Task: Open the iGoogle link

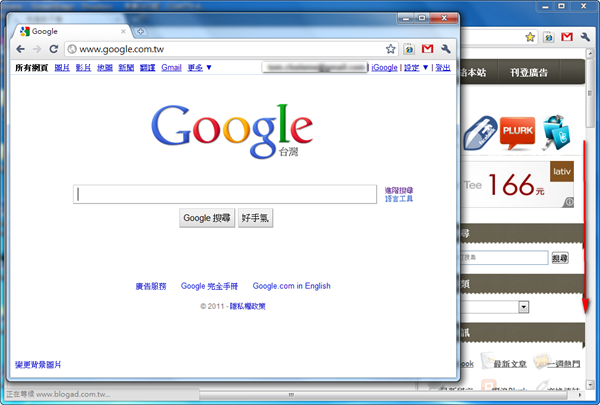Action: coord(385,68)
